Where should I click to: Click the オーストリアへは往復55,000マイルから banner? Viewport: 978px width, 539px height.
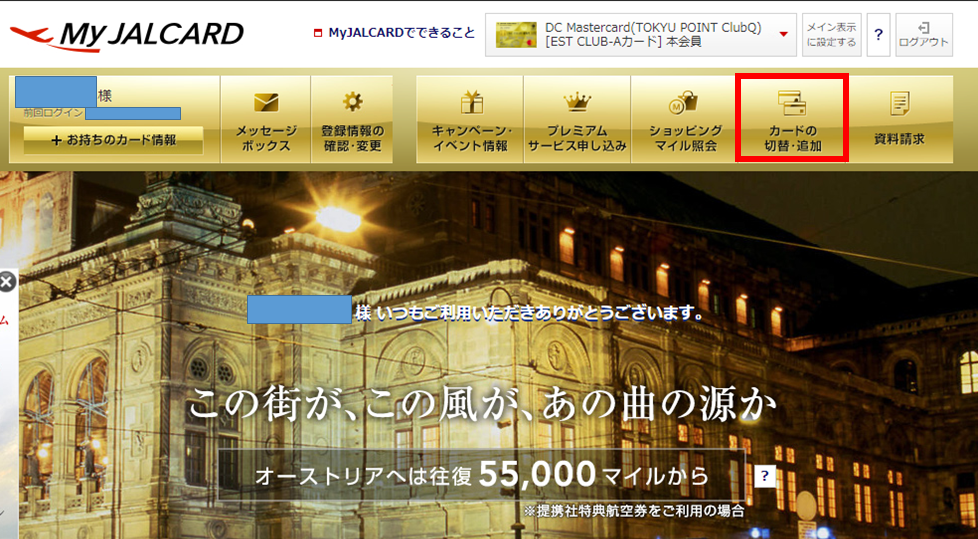point(481,474)
